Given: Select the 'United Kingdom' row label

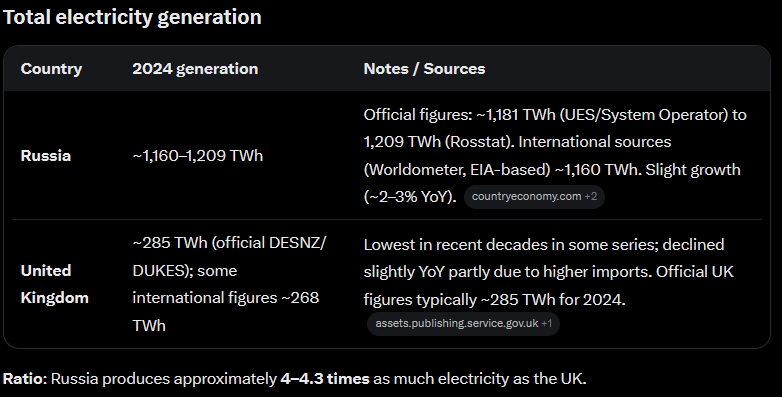Looking at the screenshot, I should (x=55, y=284).
